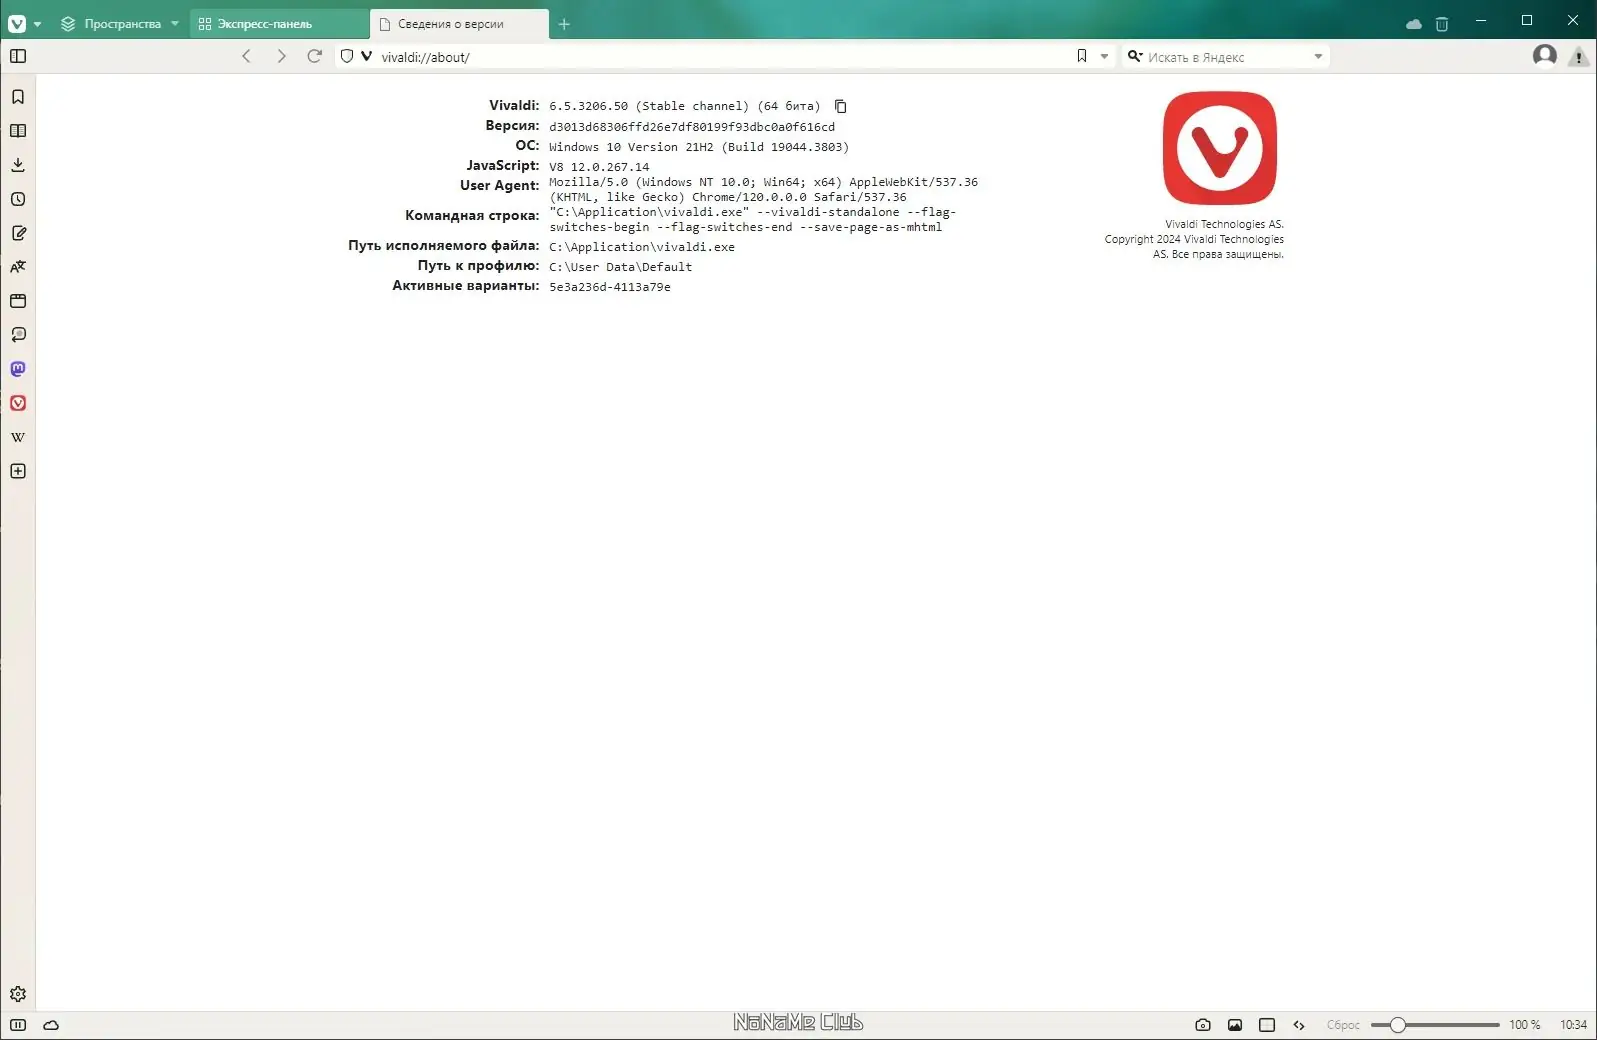Open the user profile avatar
The image size is (1597, 1040).
(1545, 56)
